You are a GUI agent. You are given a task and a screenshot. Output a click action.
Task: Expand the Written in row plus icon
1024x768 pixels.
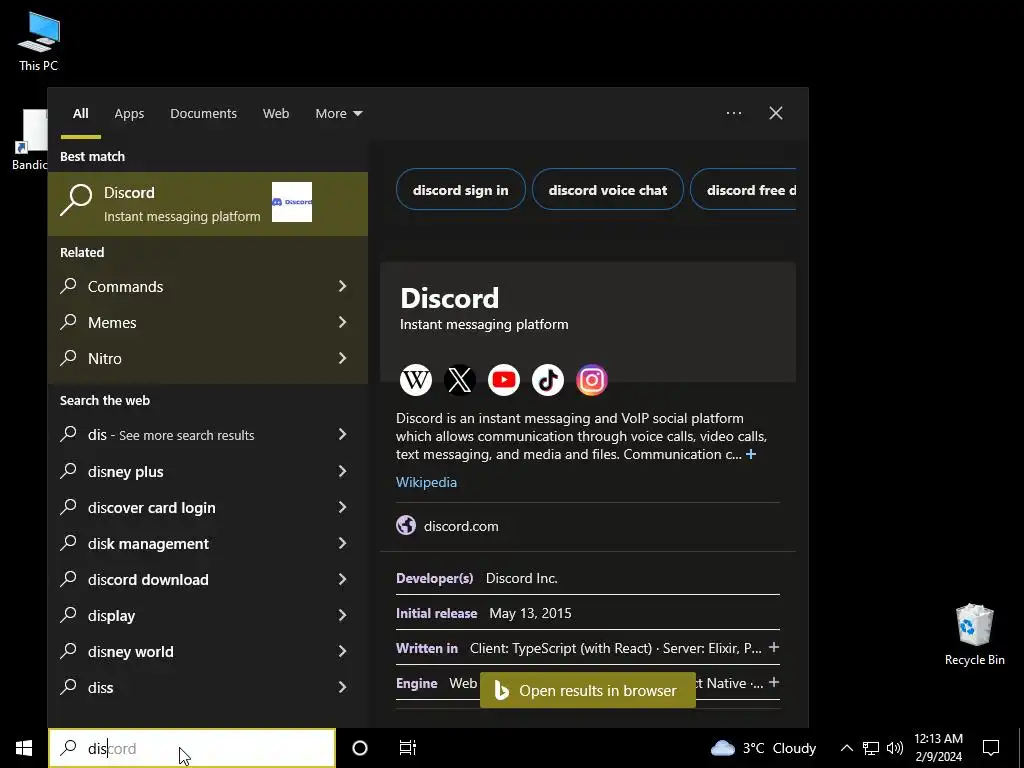pyautogui.click(x=774, y=647)
